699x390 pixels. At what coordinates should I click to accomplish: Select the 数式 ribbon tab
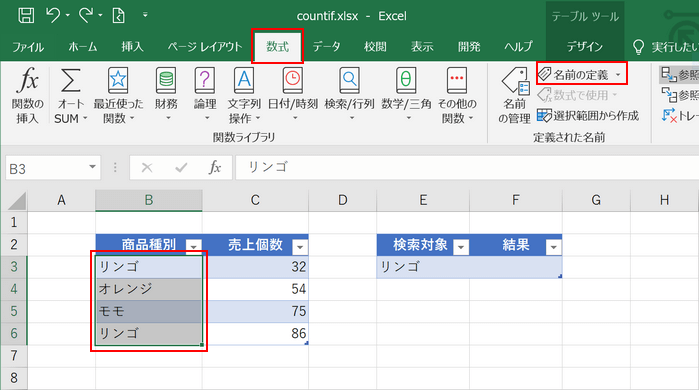click(x=277, y=46)
